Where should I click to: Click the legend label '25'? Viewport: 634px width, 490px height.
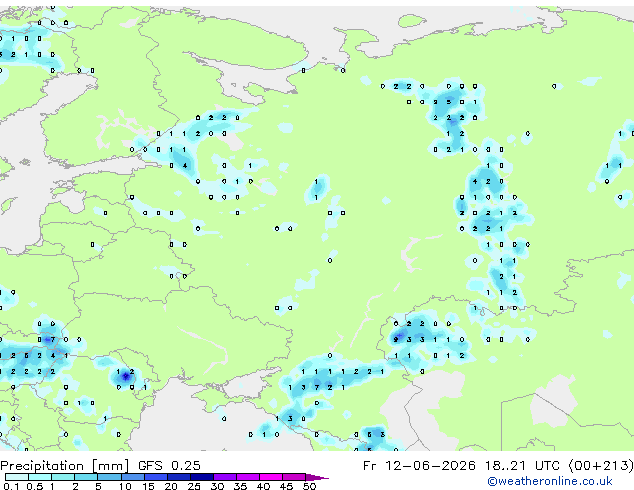click(x=194, y=486)
